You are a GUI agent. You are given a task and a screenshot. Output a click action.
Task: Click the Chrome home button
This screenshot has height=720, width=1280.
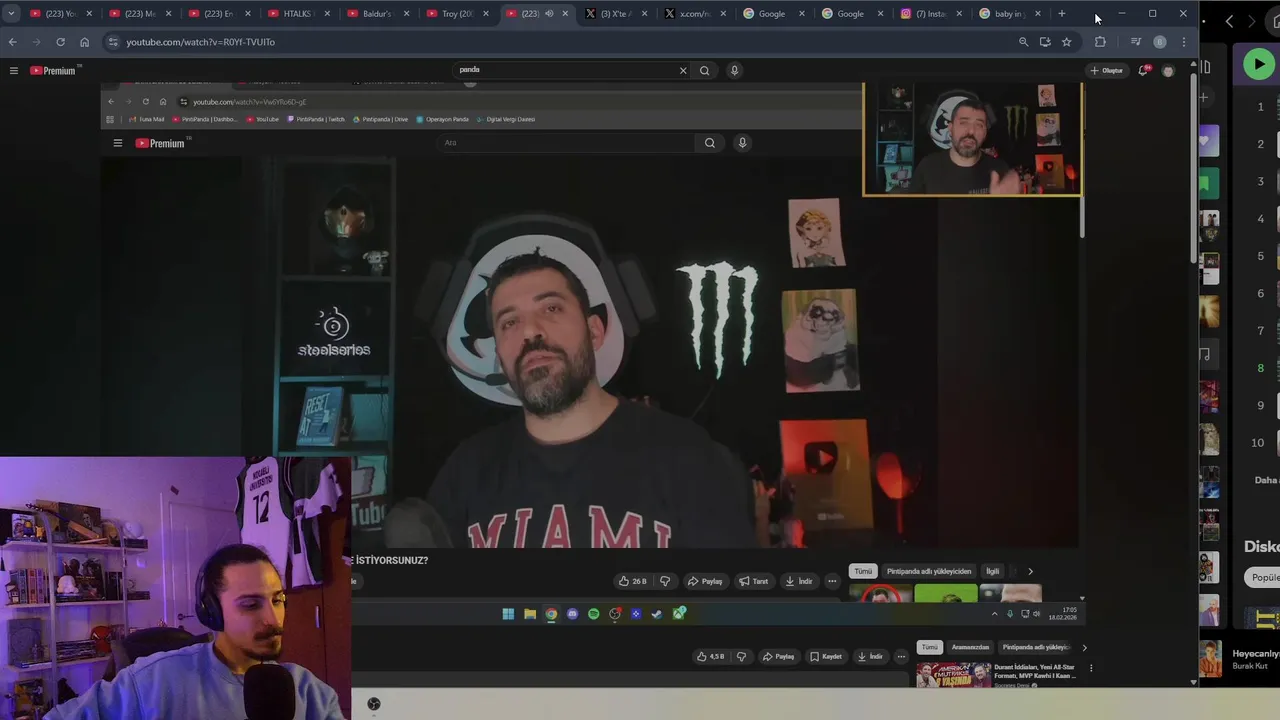coord(84,42)
